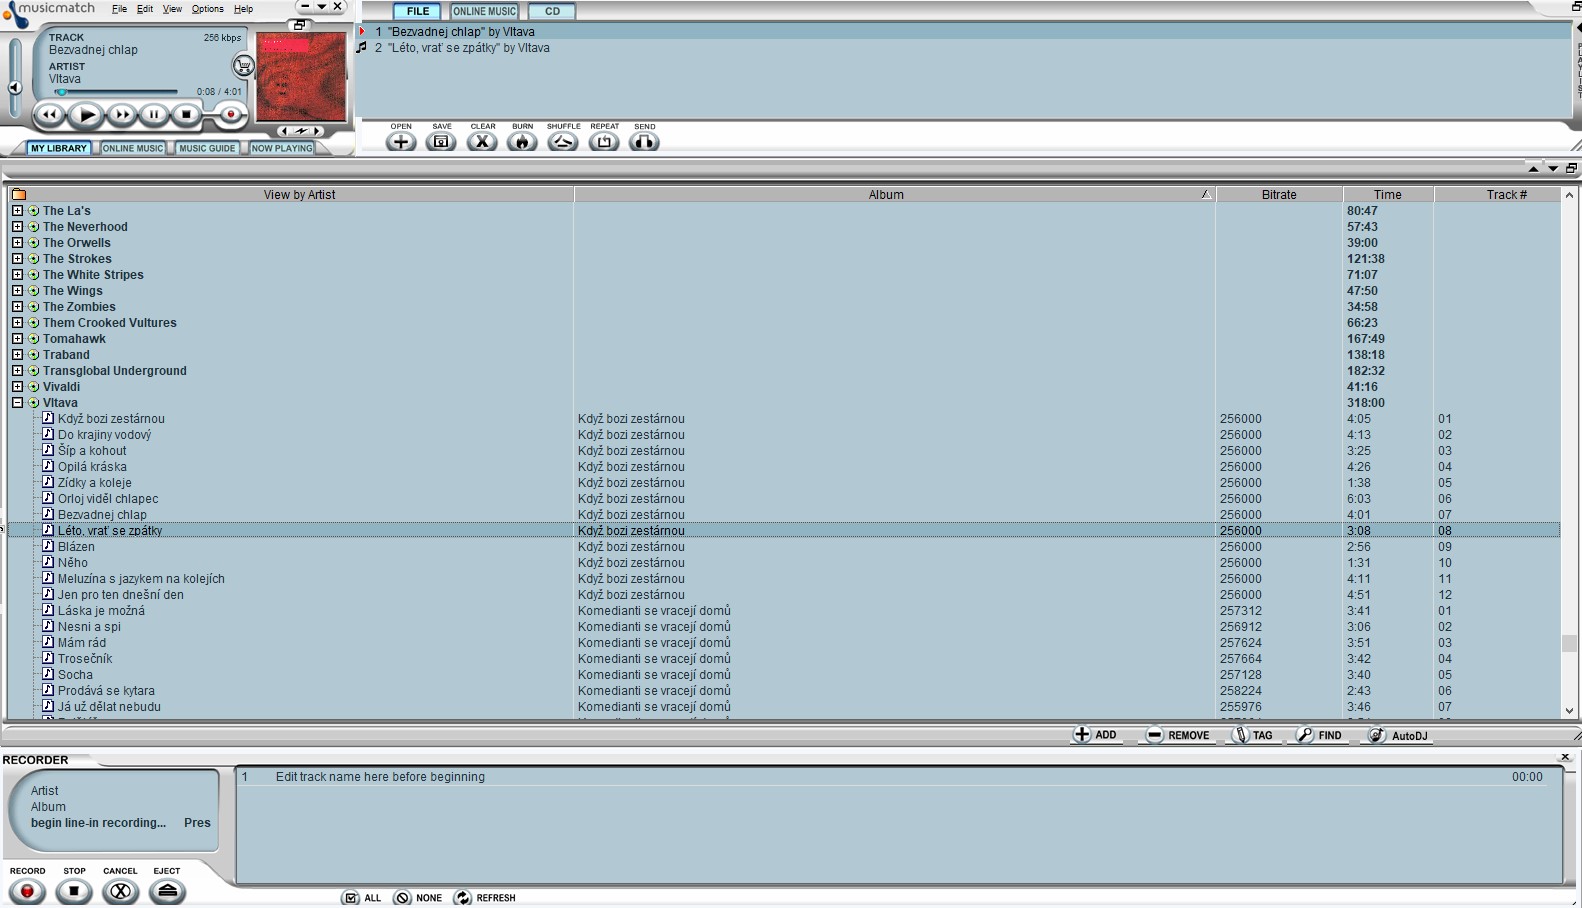The image size is (1582, 908).
Task: Click the Clear playlist icon
Action: (x=482, y=142)
